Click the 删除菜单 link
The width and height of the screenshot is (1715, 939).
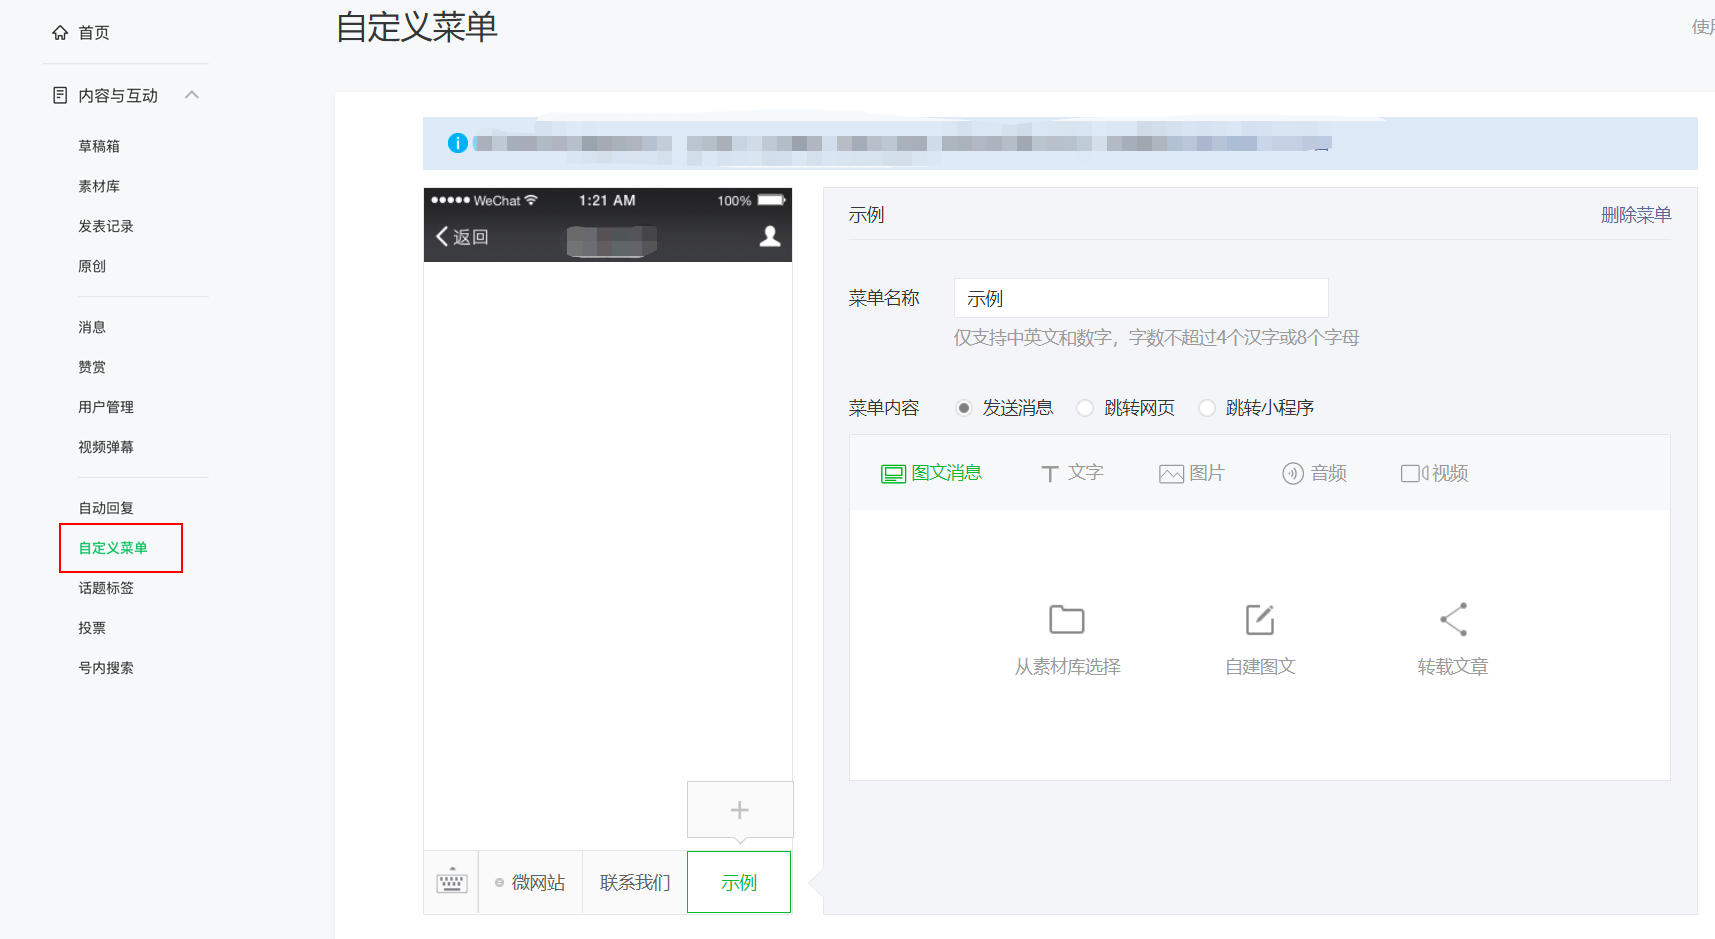(x=1635, y=215)
